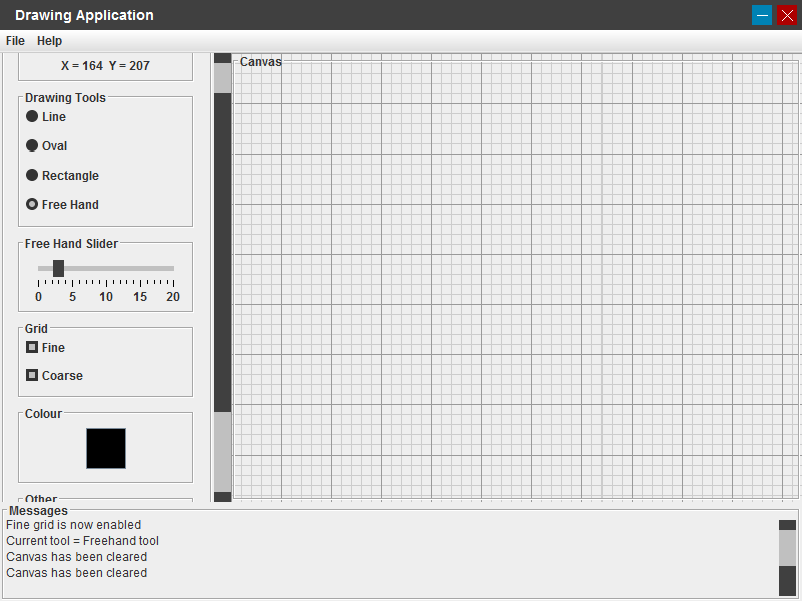
Task: Click the Free Hand Slider thumb
Action: tap(58, 268)
